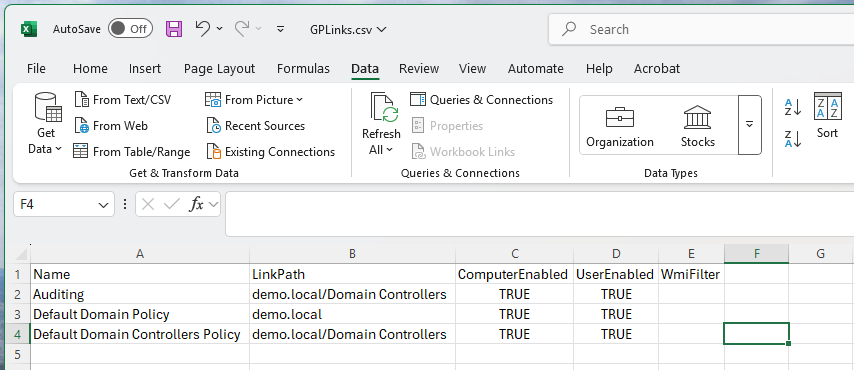Open the GPLinks.csv file name dropdown
Image resolution: width=854 pixels, height=370 pixels.
[x=348, y=29]
